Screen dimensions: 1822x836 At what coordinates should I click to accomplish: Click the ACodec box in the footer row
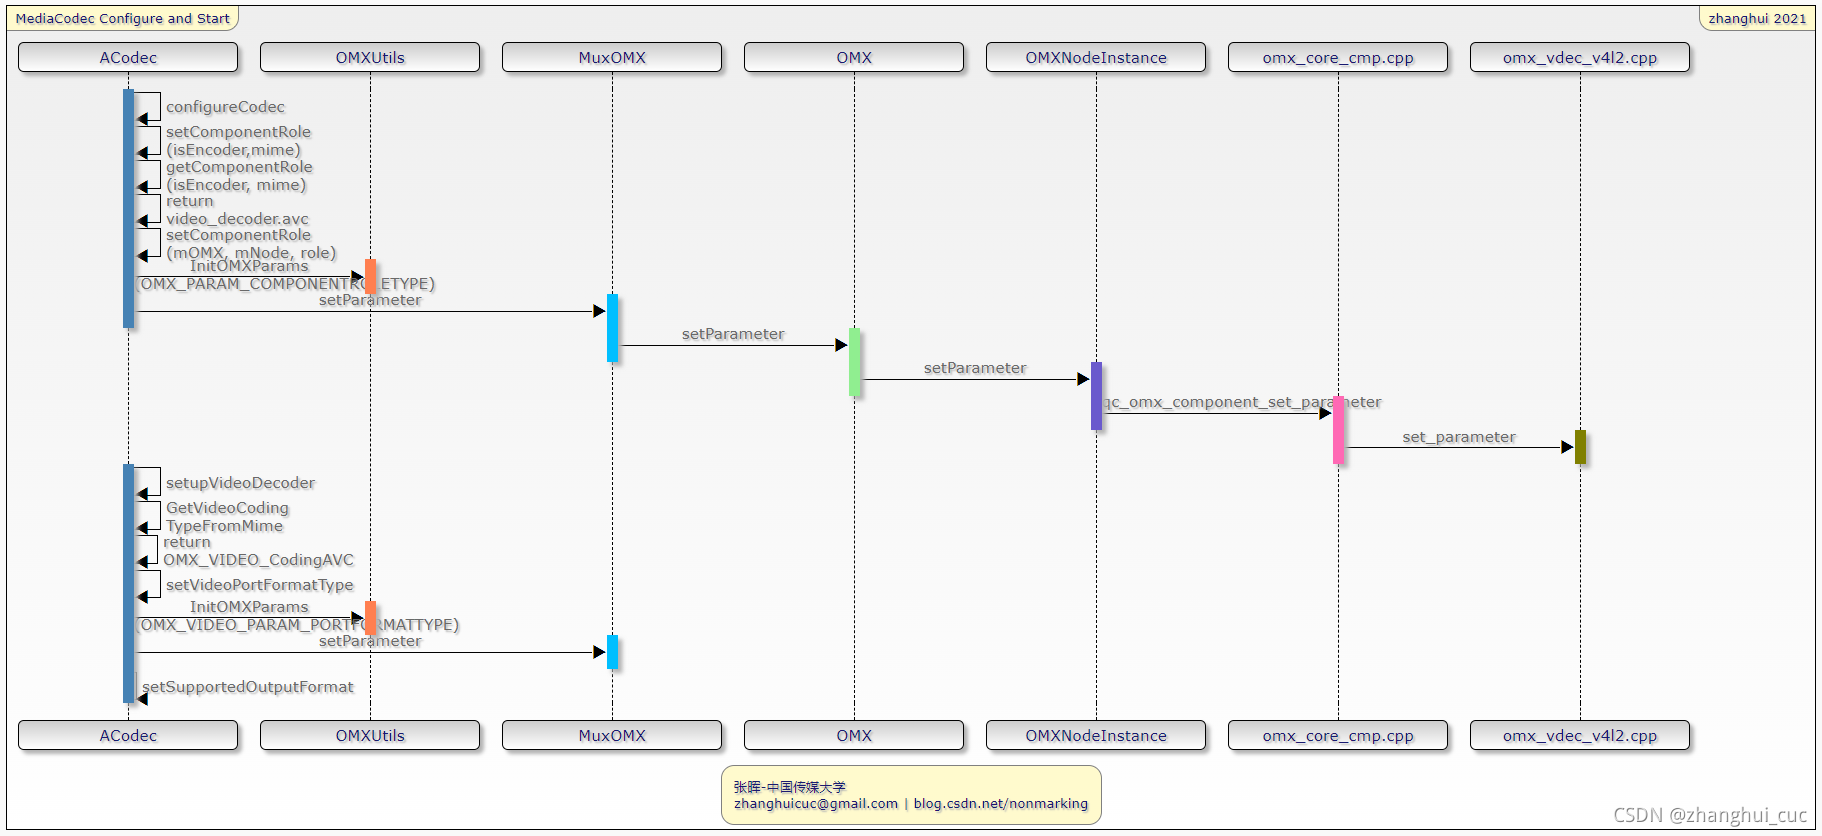[128, 735]
